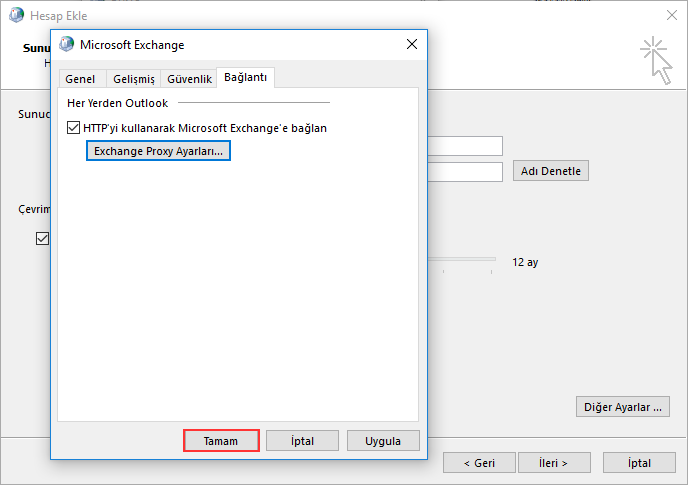Click the 12 ay offline mail slider
Viewport: 688px width, 485px height.
click(460, 260)
